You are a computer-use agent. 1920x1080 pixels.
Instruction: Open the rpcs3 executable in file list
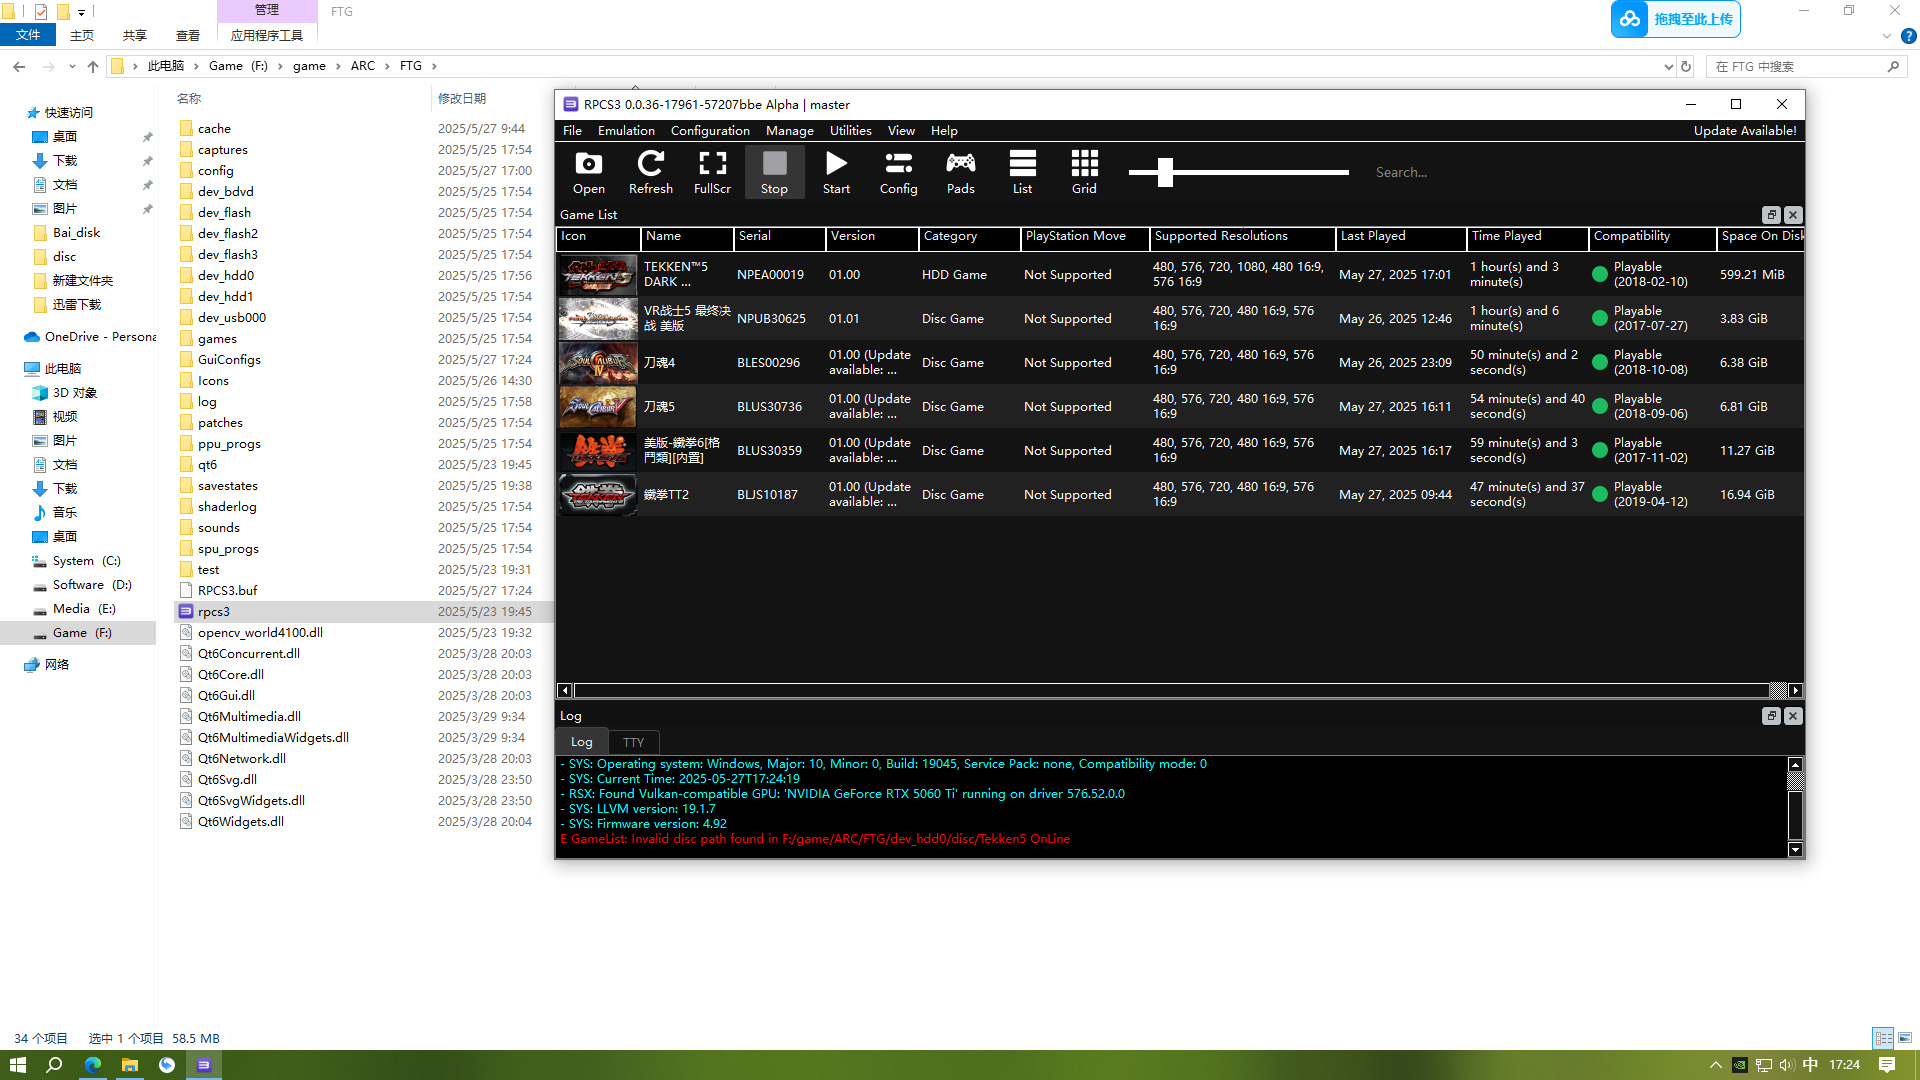pyautogui.click(x=213, y=612)
